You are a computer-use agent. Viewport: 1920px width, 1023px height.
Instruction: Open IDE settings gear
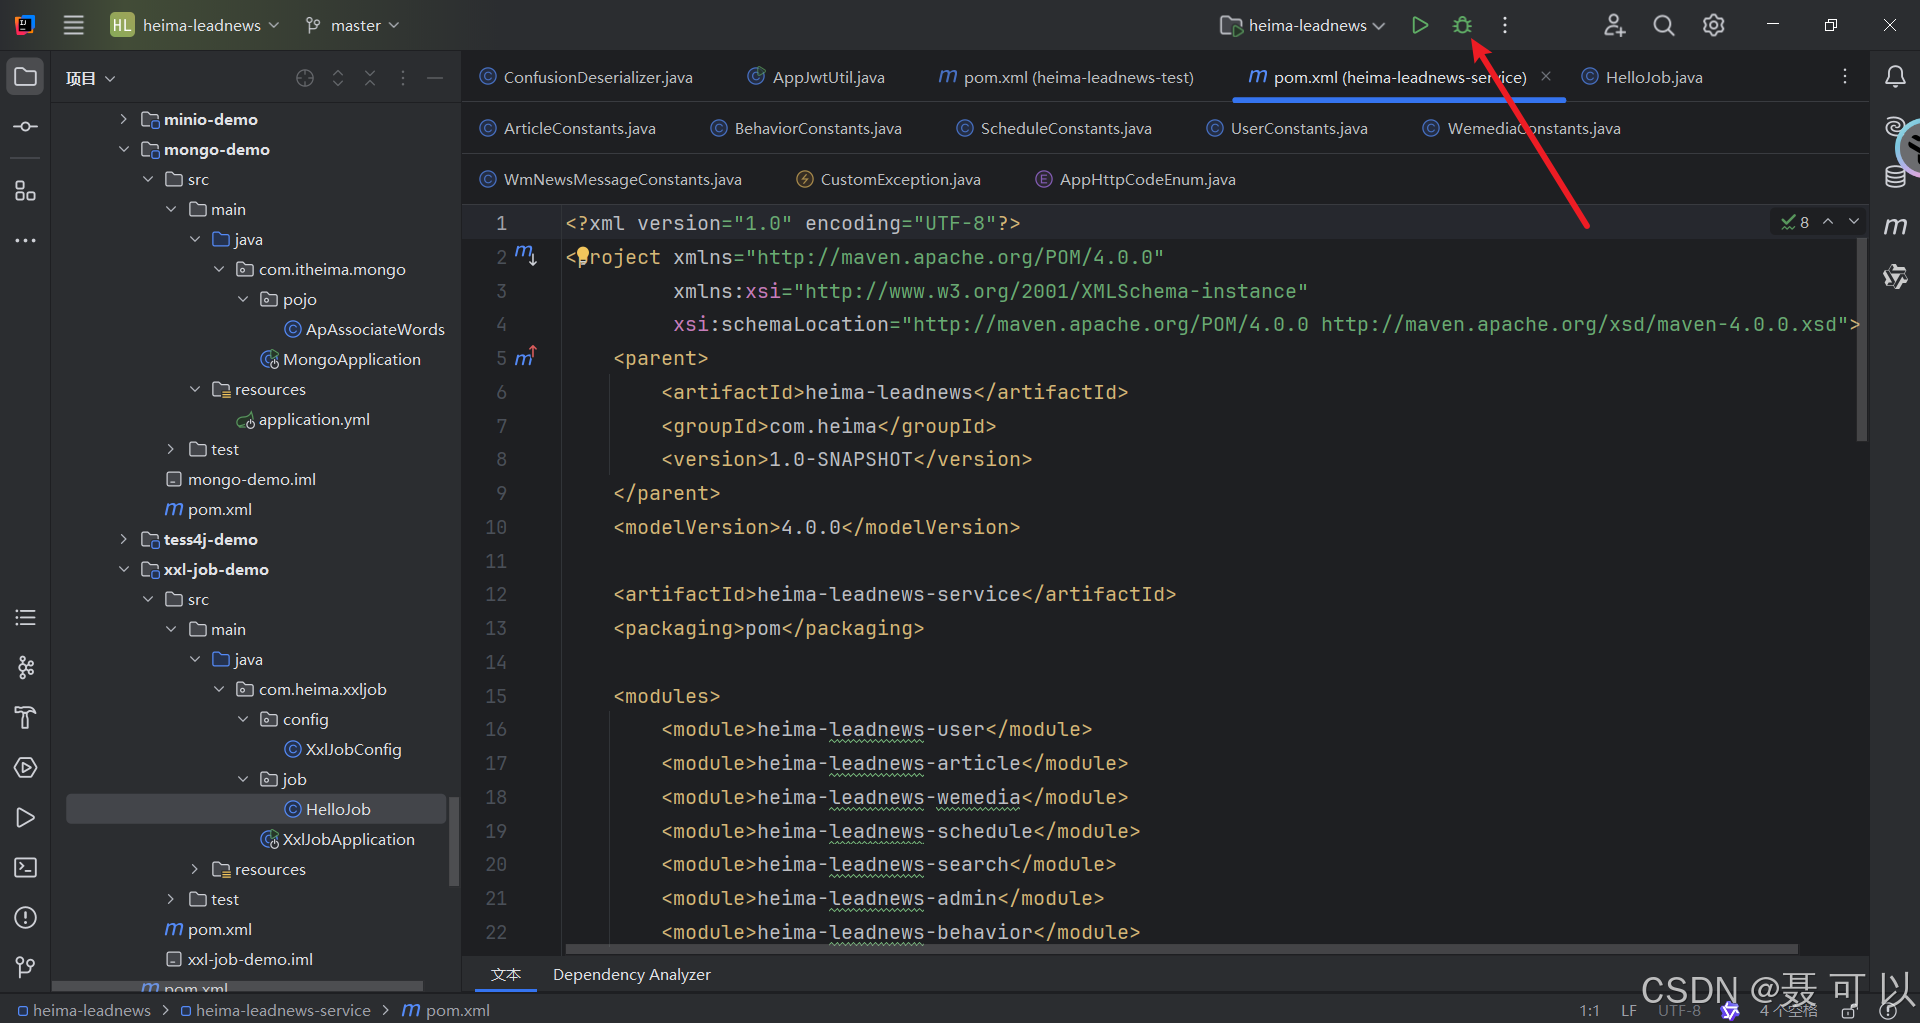[1714, 25]
